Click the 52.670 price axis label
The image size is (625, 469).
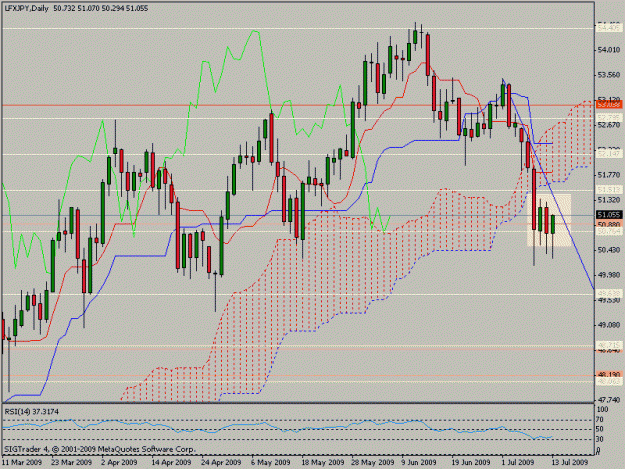pos(609,125)
